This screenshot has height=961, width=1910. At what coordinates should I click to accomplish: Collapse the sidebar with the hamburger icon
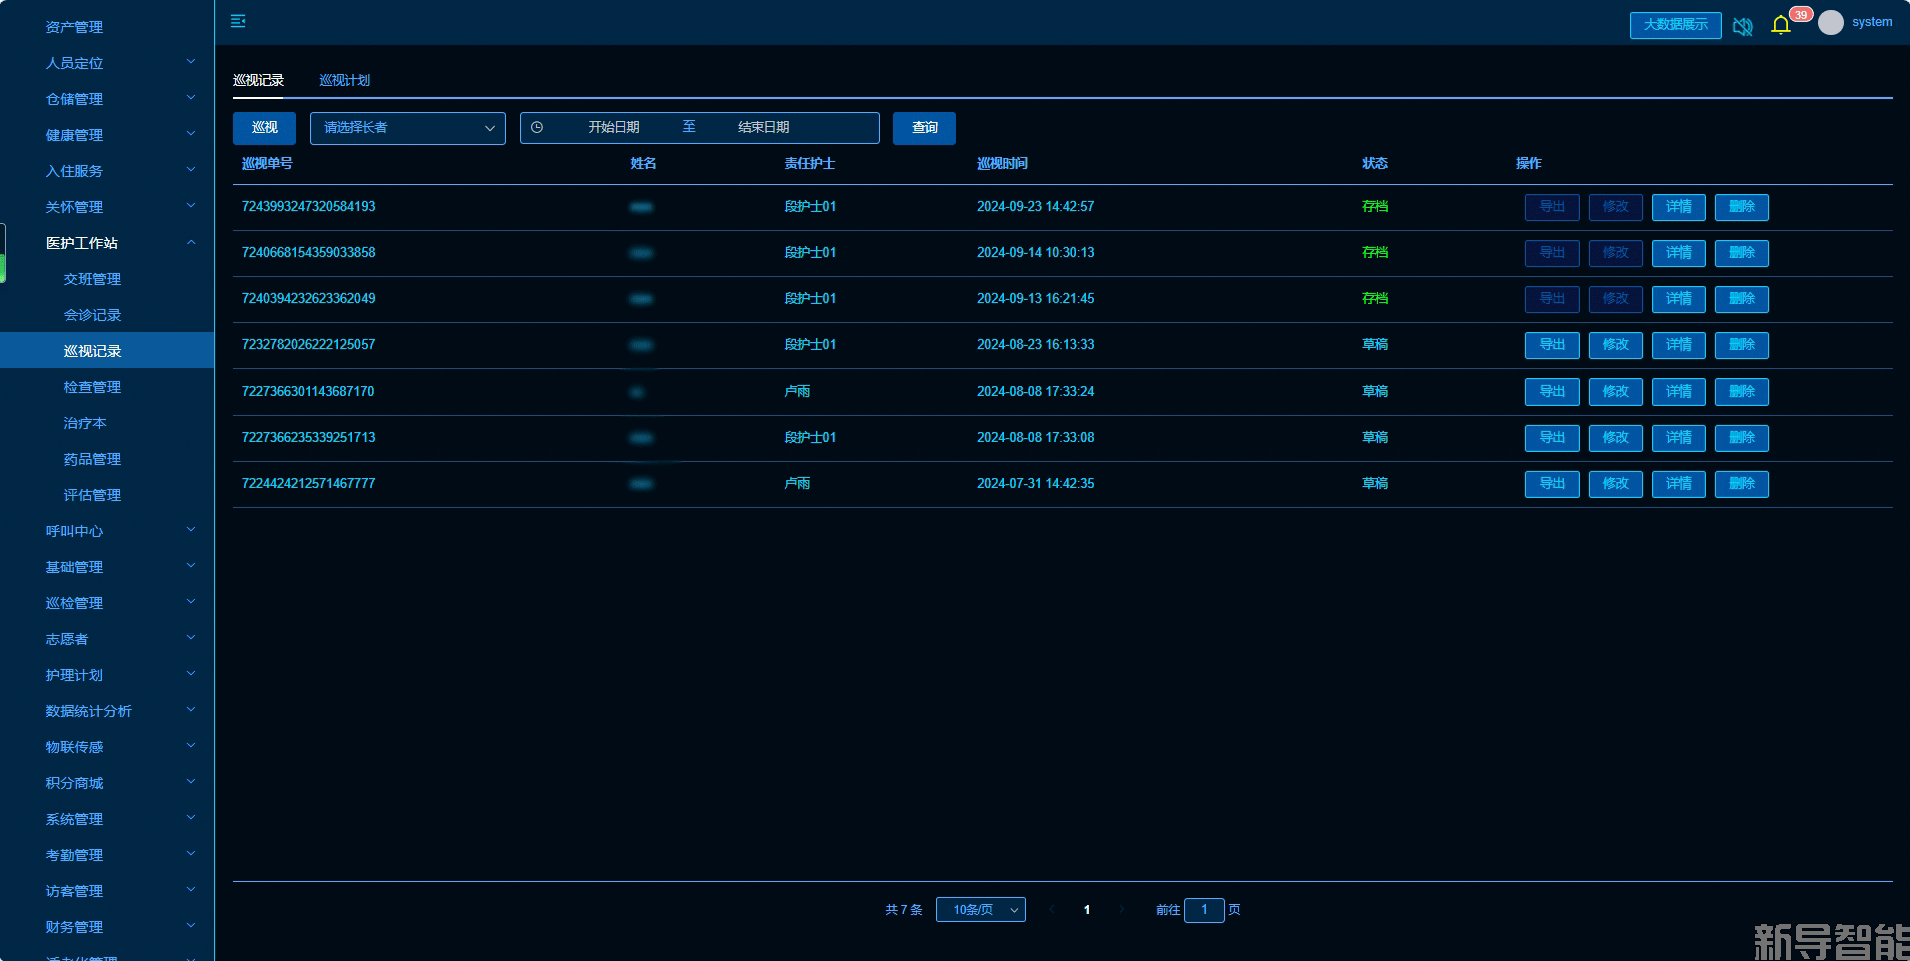[x=238, y=21]
